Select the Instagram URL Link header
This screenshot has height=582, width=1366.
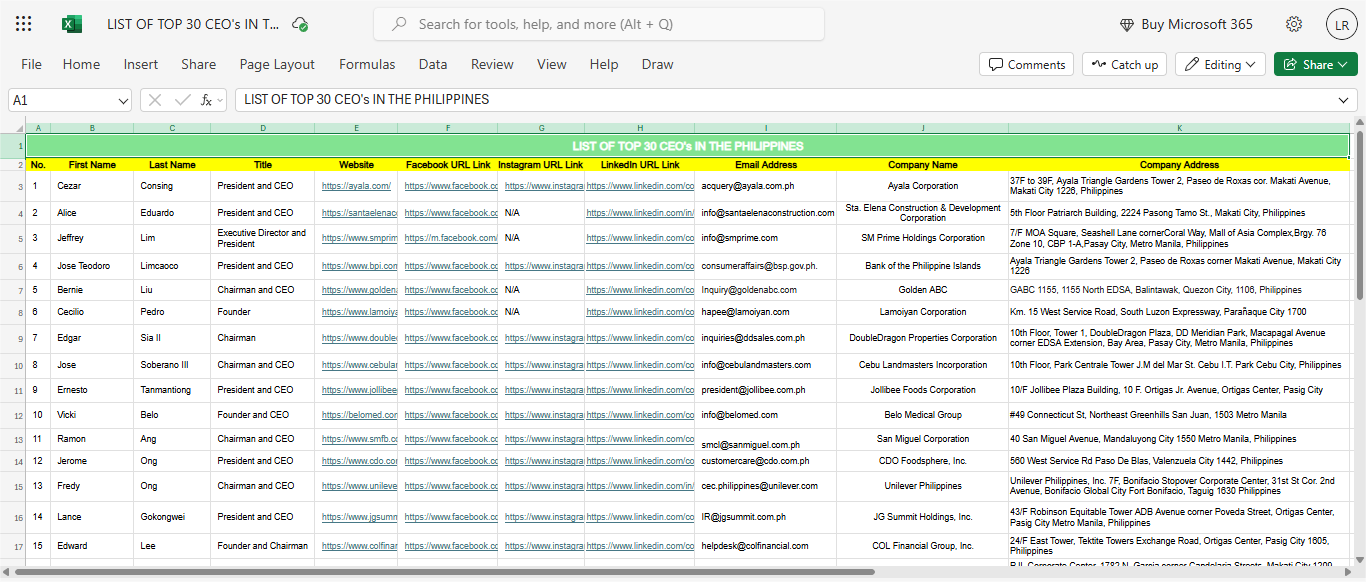[541, 164]
